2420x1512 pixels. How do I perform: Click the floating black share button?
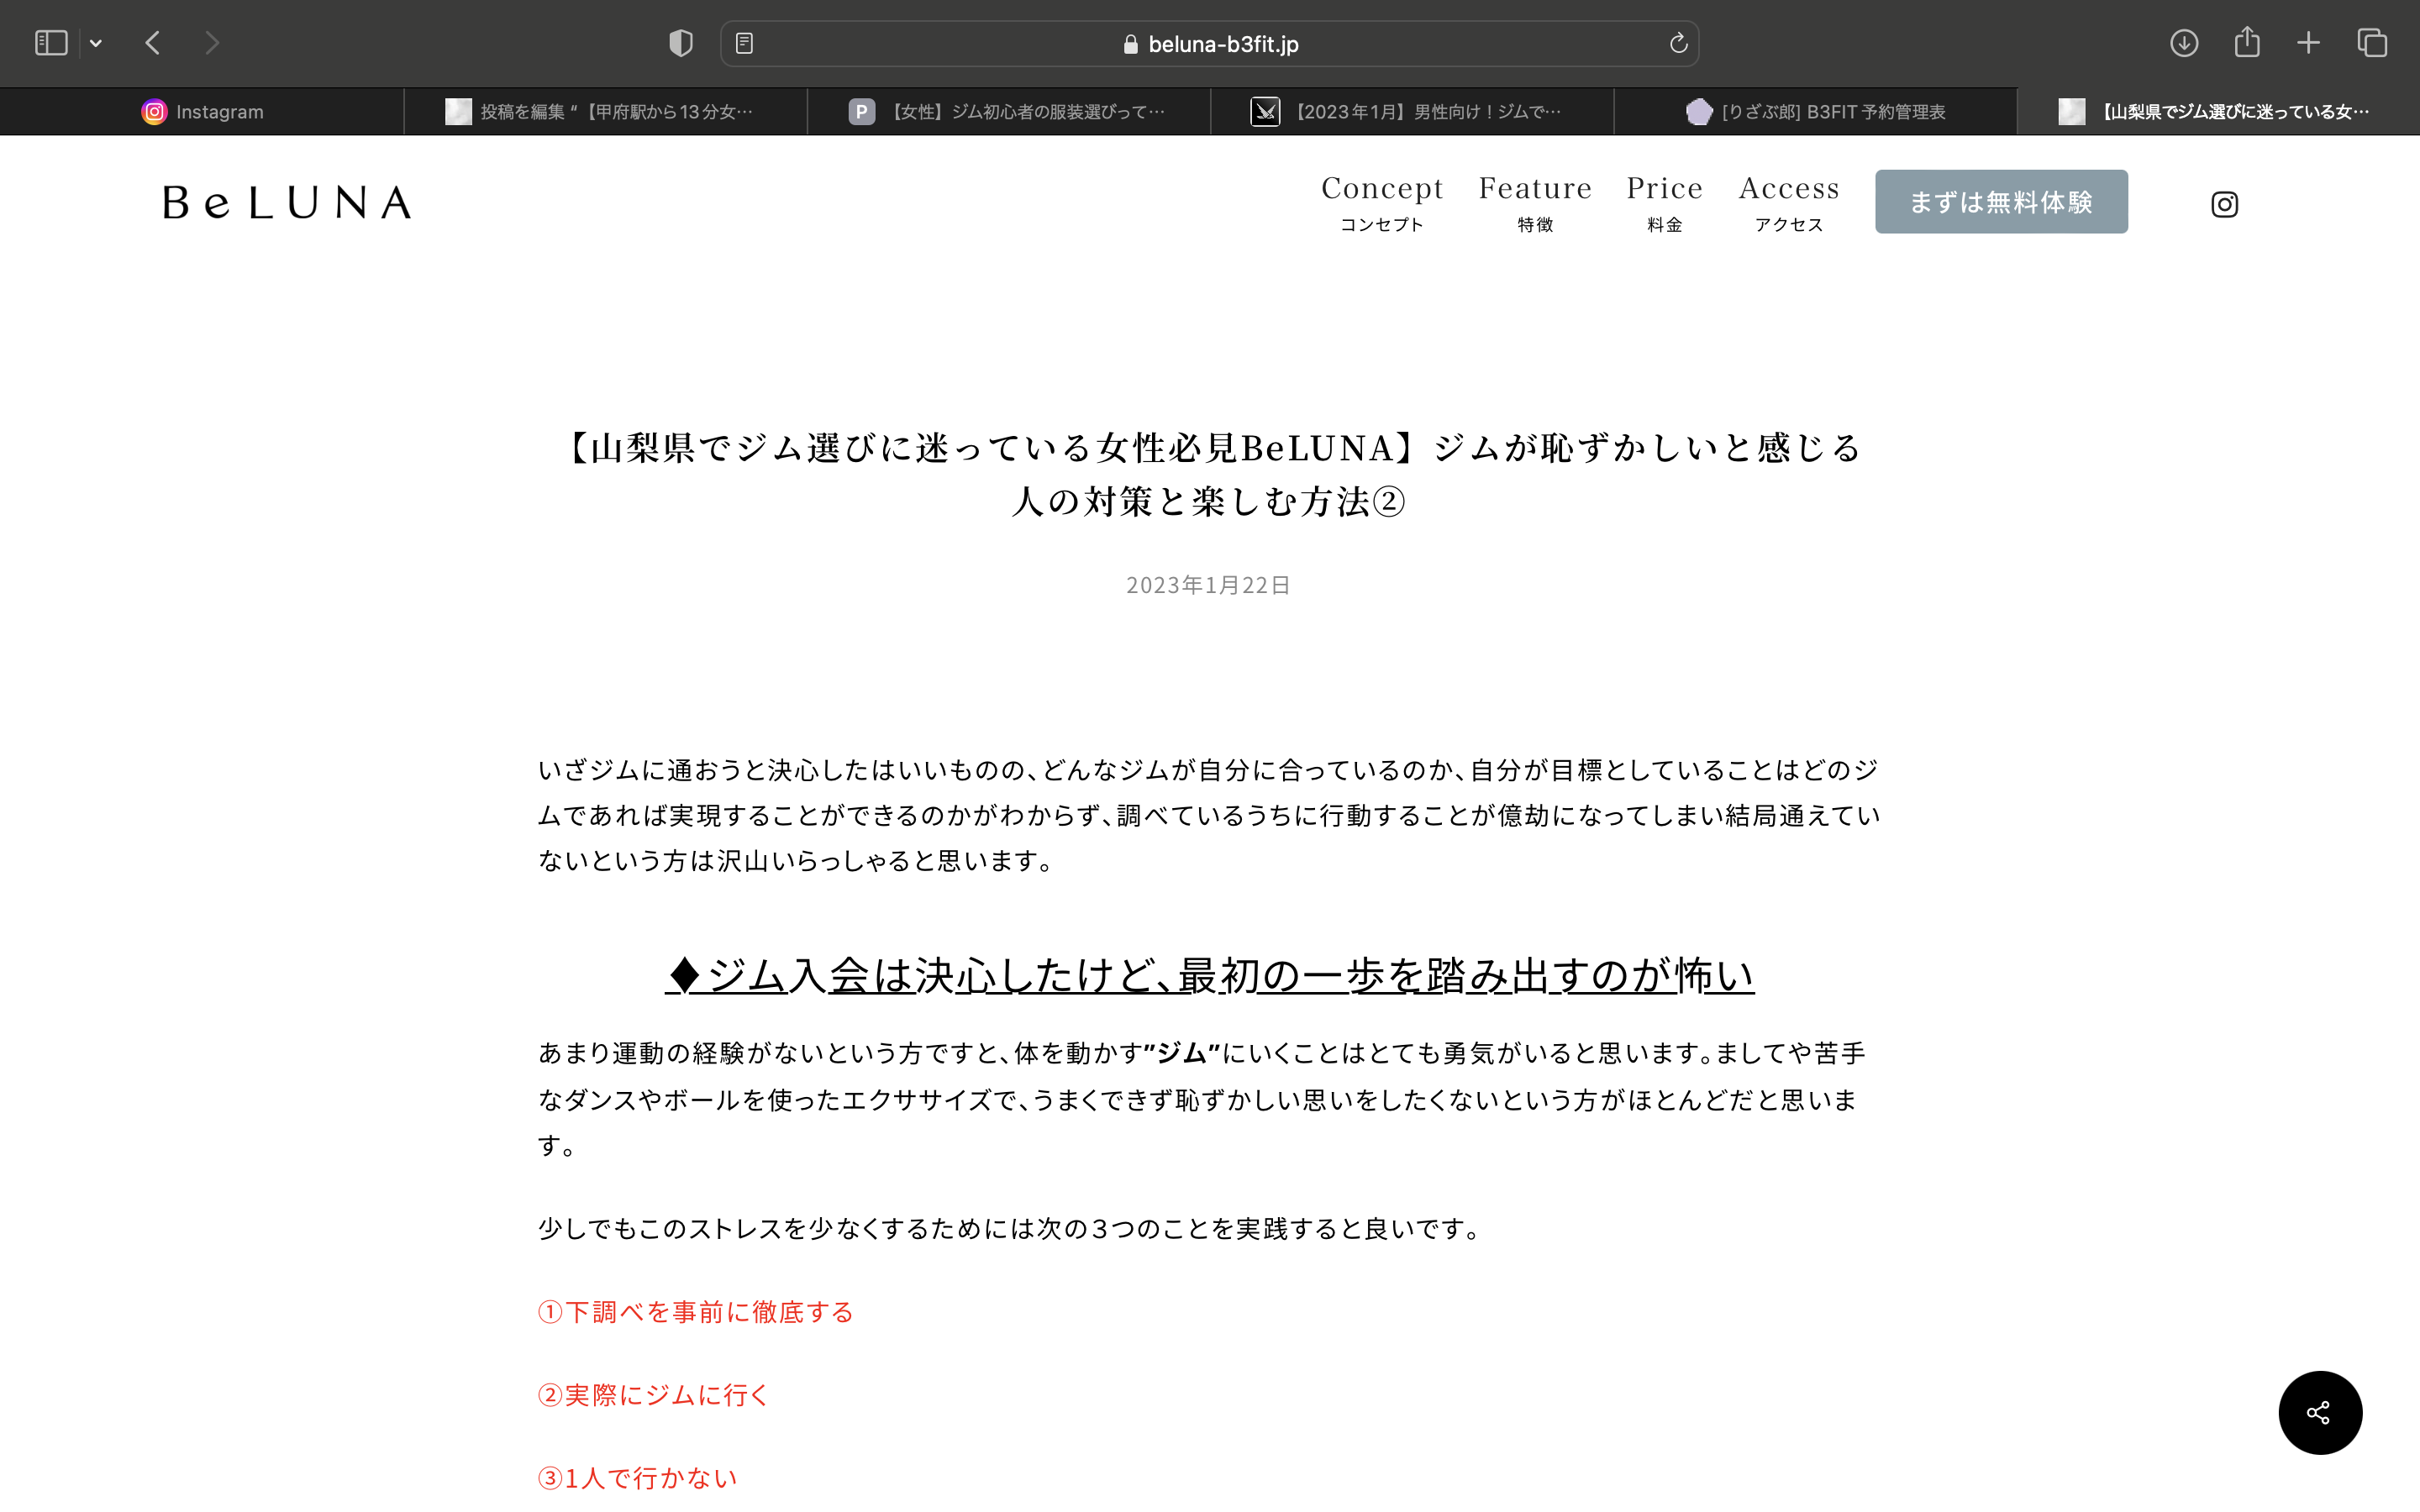(x=2320, y=1412)
